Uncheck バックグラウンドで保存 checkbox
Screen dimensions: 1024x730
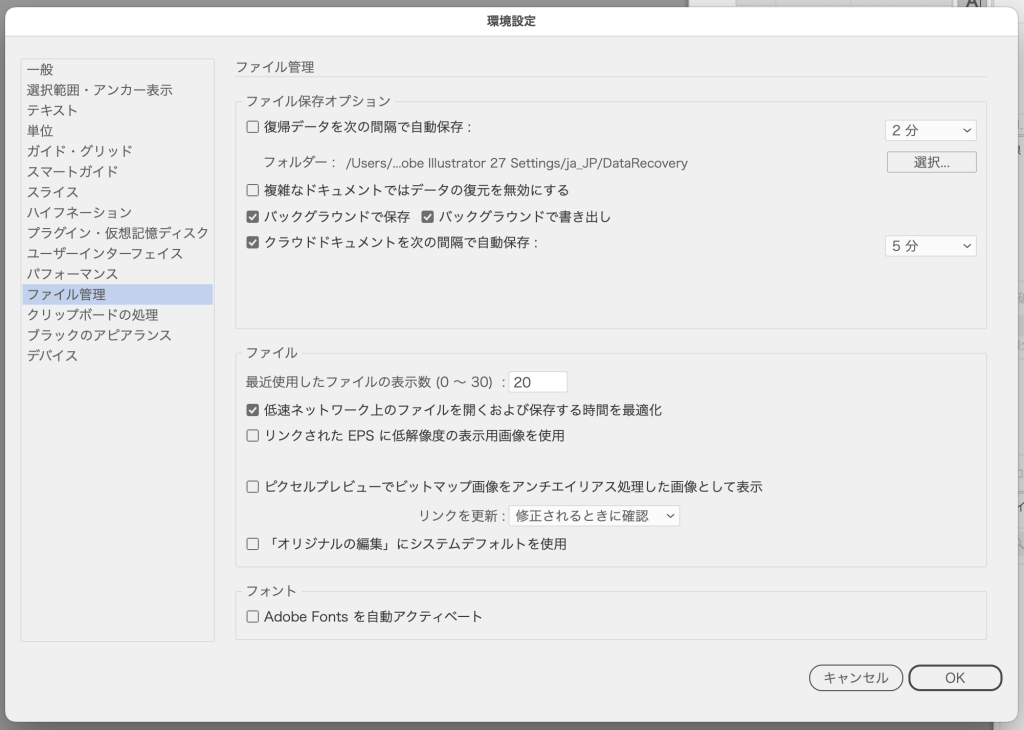253,217
